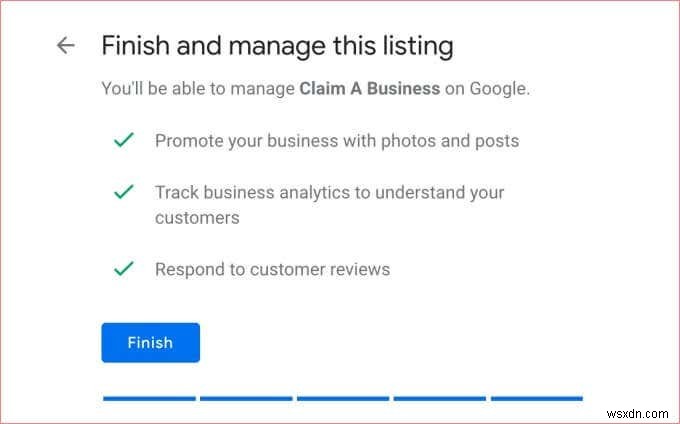Viewport: 680px width, 424px height.
Task: Click the phrase 'You'll be able to manage'
Action: coord(198,88)
